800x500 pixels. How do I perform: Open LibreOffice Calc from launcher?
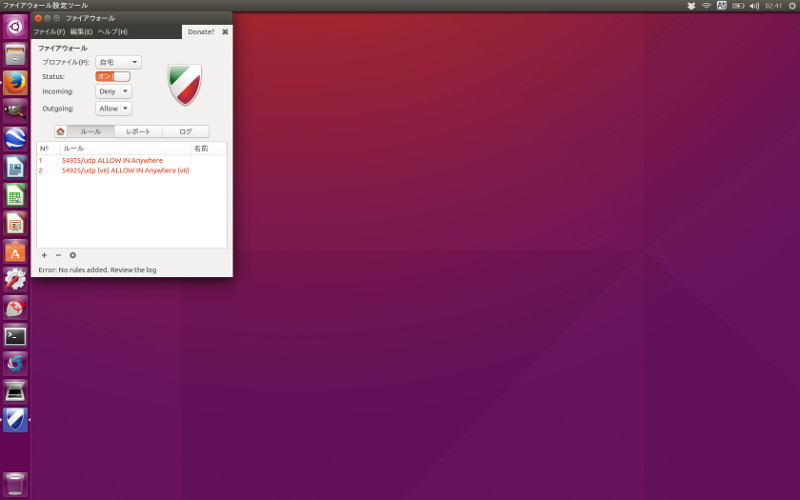pyautogui.click(x=15, y=195)
